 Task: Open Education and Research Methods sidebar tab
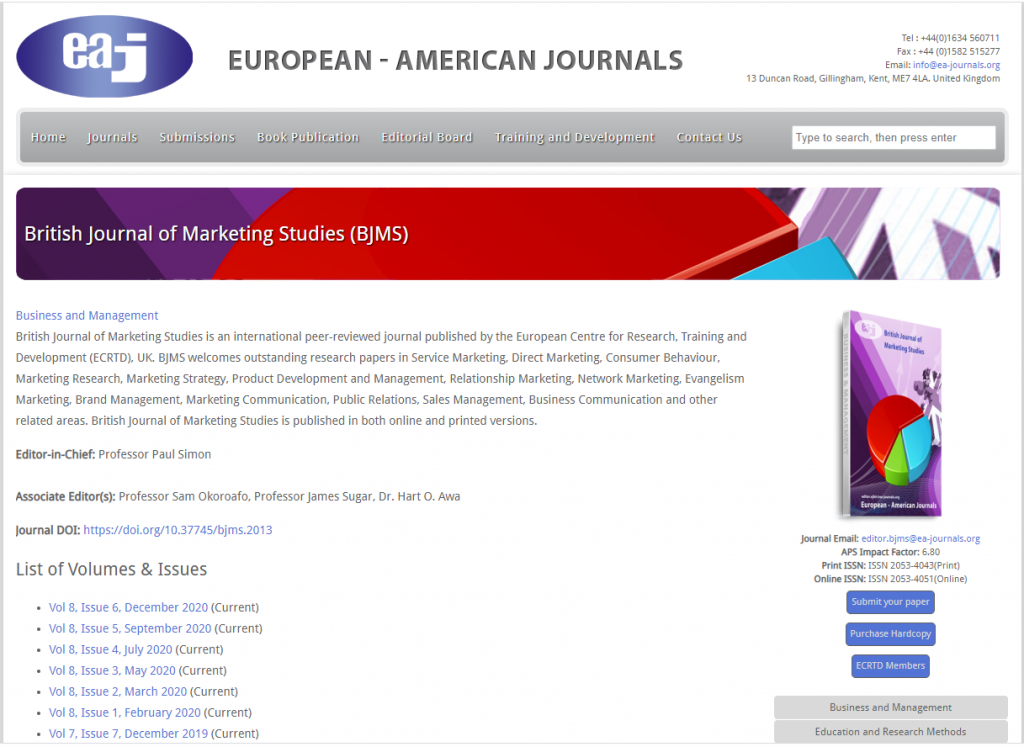coord(890,732)
